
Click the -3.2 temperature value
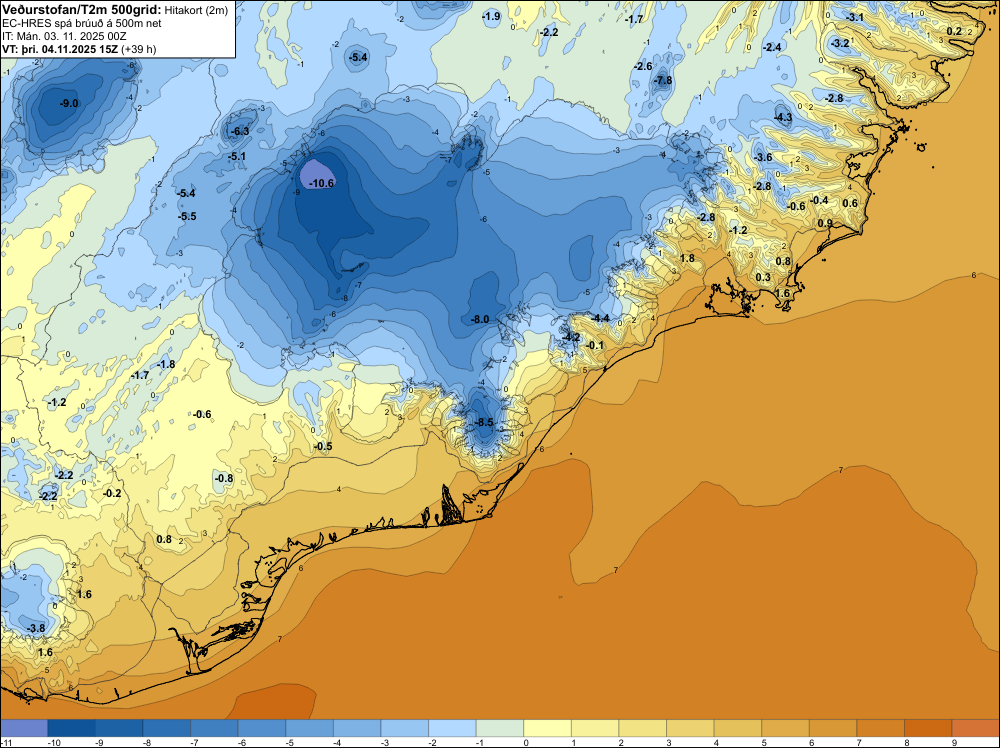point(840,43)
